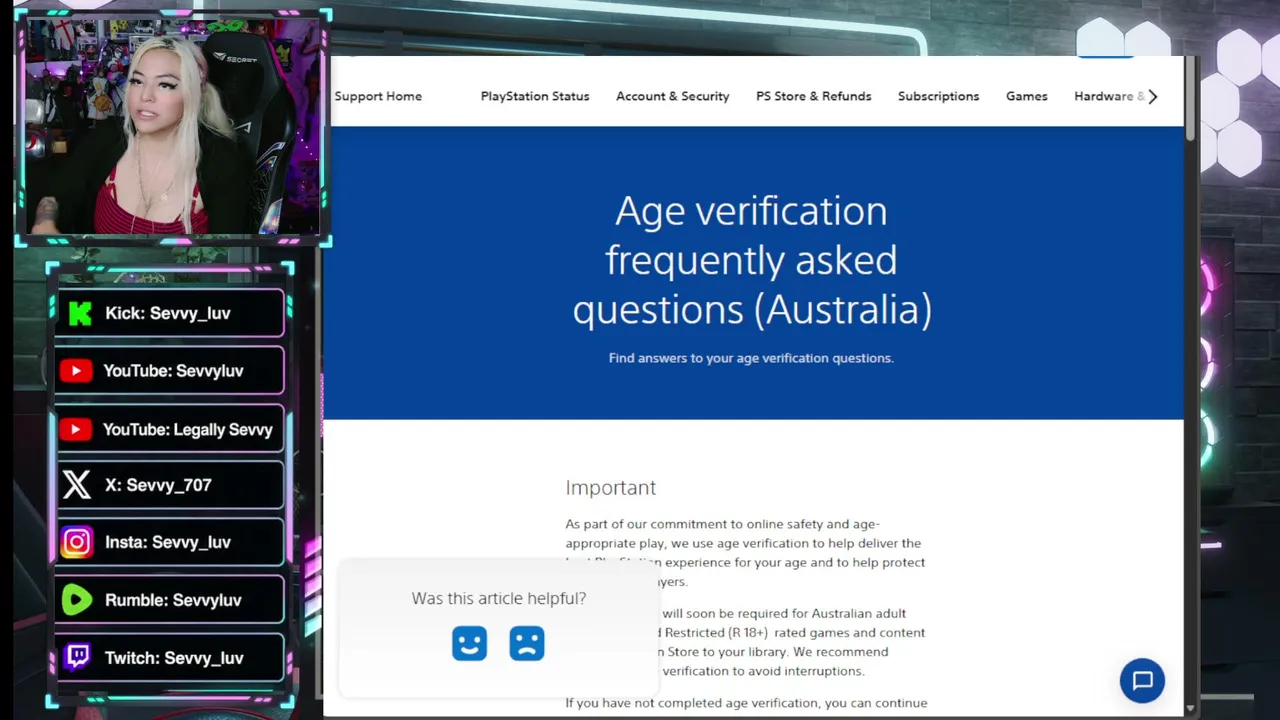Image resolution: width=1280 pixels, height=720 pixels.
Task: Go to Support Home
Action: pos(378,96)
